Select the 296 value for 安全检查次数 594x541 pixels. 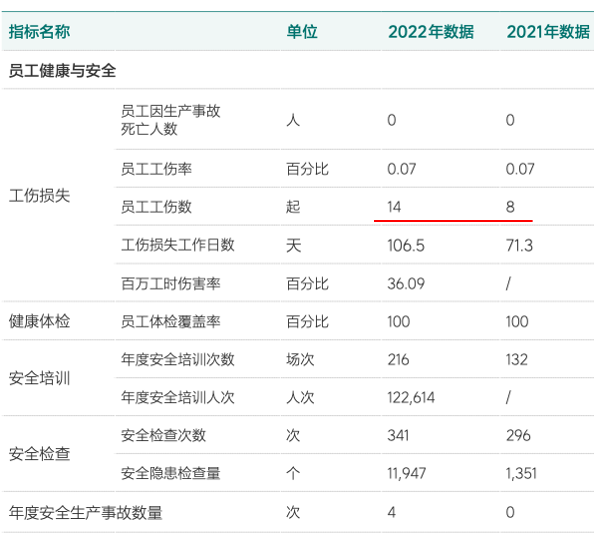[518, 435]
